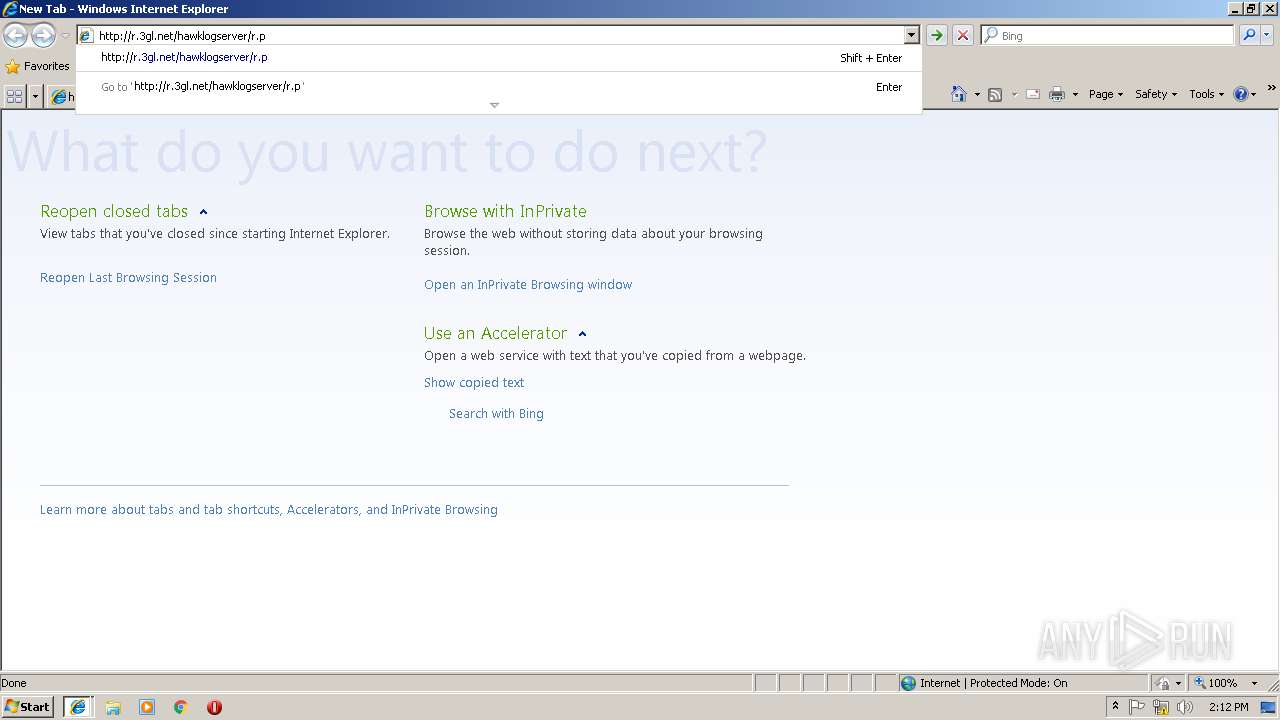Collapse the Reopen closed tabs section
The image size is (1280, 720).
click(x=203, y=212)
